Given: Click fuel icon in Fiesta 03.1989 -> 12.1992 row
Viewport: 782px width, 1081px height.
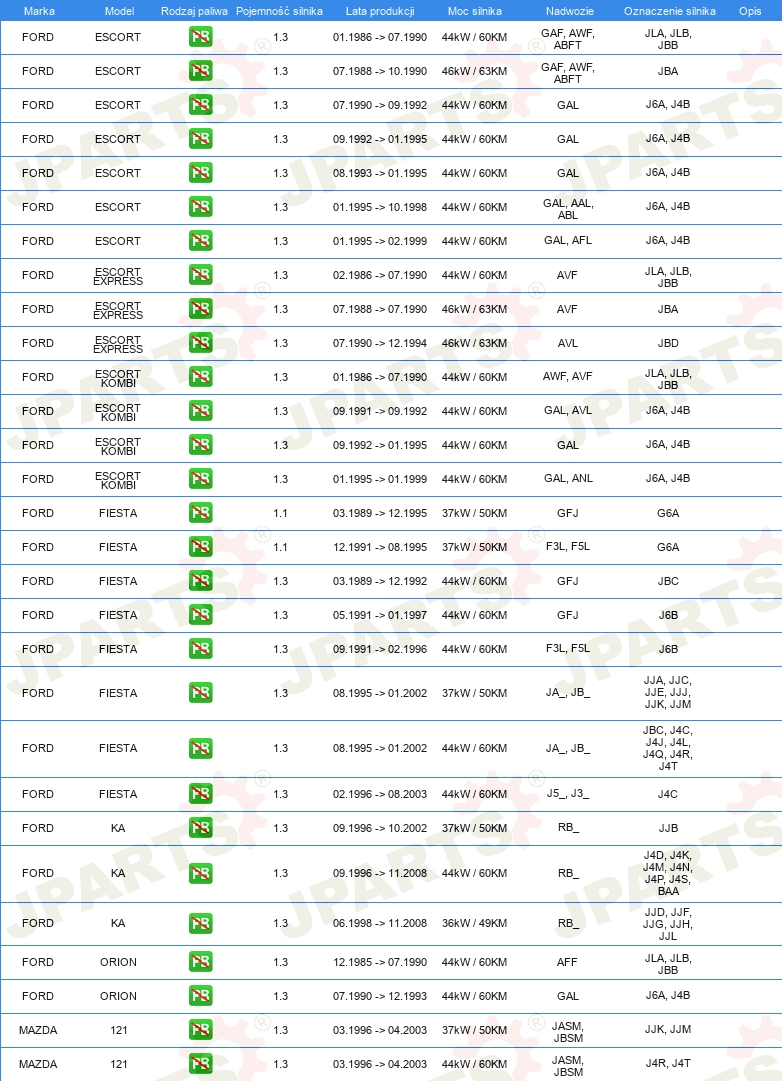Looking at the screenshot, I should [x=201, y=580].
